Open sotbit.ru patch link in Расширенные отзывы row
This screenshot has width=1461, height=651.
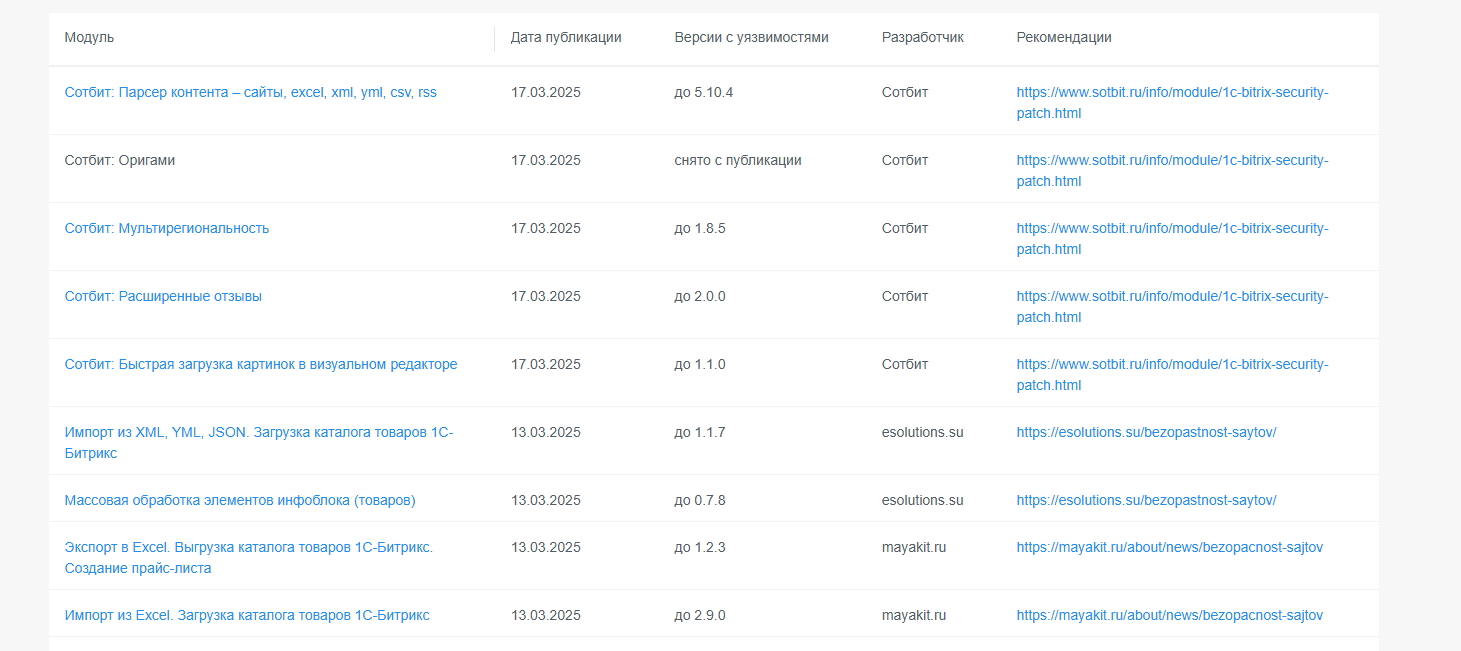coord(1173,306)
